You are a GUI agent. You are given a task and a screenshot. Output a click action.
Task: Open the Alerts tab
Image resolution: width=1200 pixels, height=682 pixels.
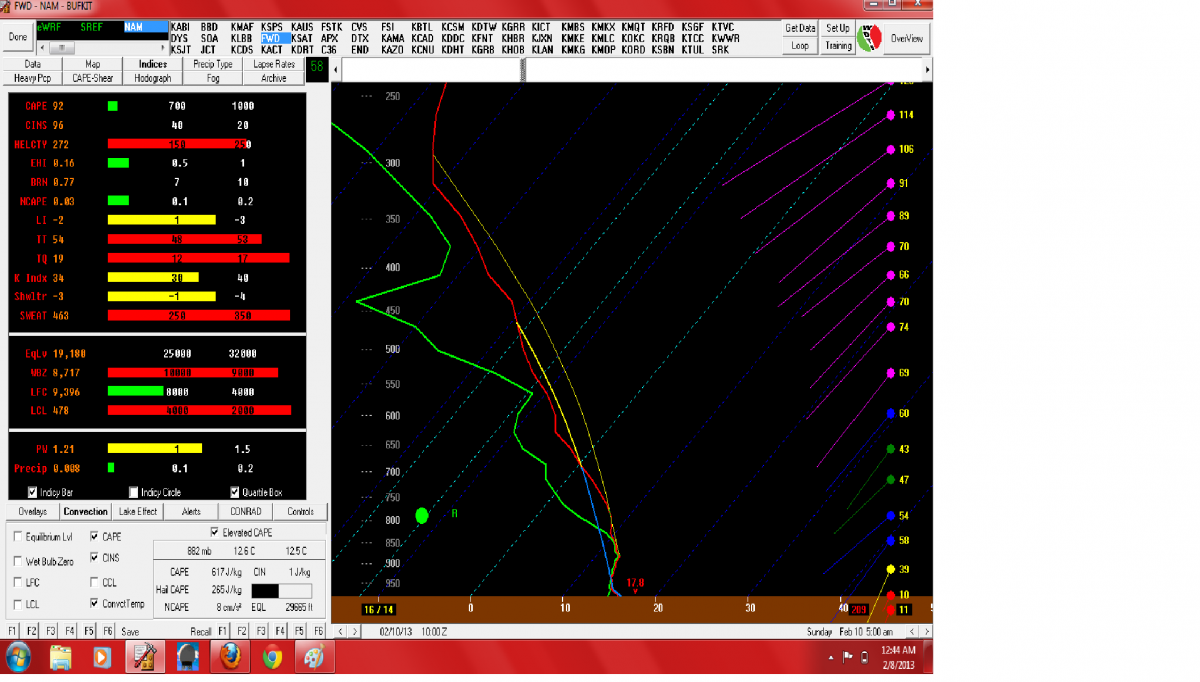tap(191, 511)
